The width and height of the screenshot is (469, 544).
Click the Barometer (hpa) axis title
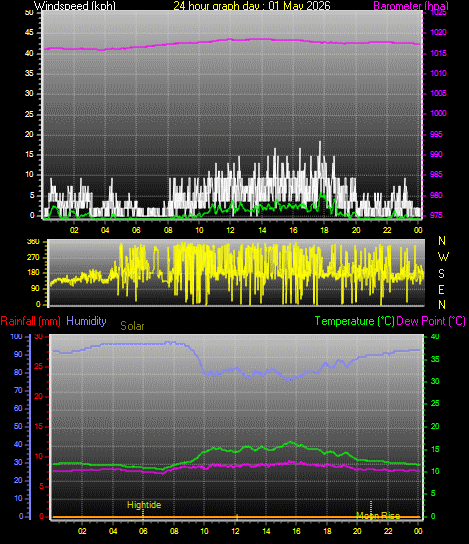411,6
